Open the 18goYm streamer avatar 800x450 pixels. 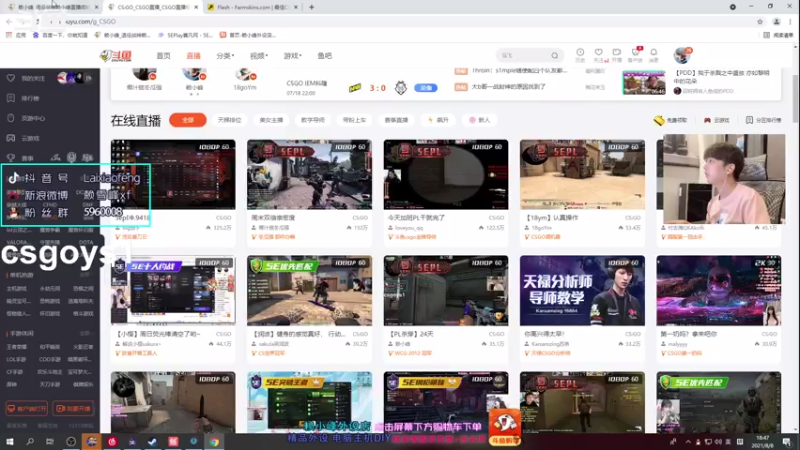click(244, 75)
